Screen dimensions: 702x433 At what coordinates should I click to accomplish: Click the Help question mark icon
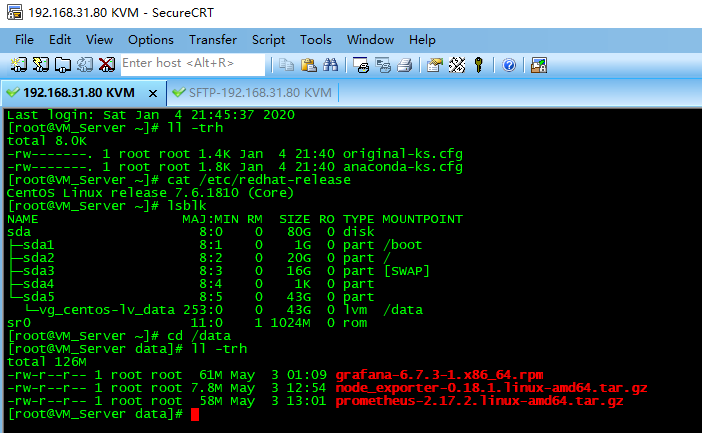point(509,65)
